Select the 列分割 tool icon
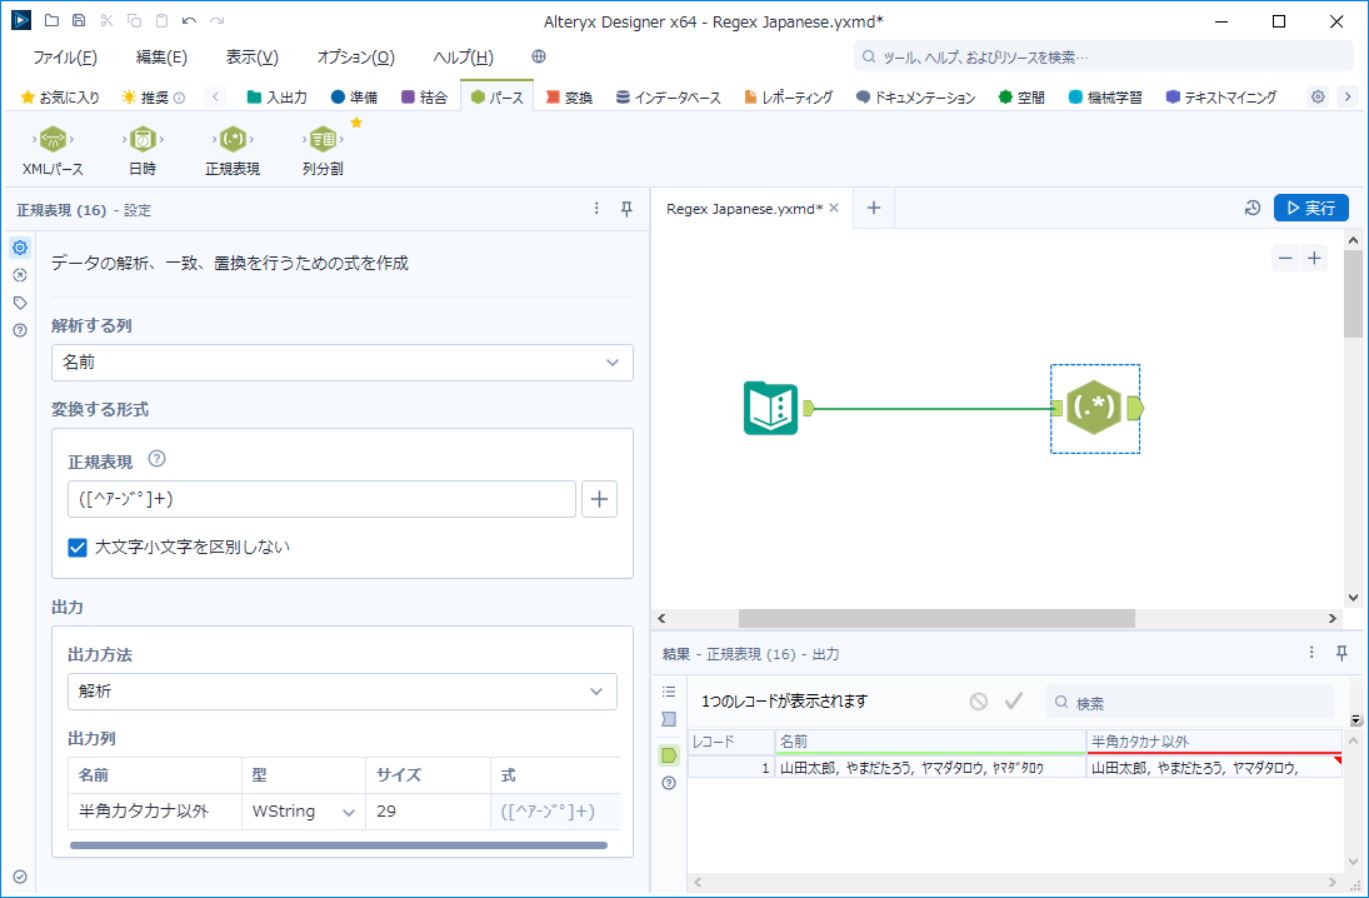The image size is (1369, 898). [322, 140]
